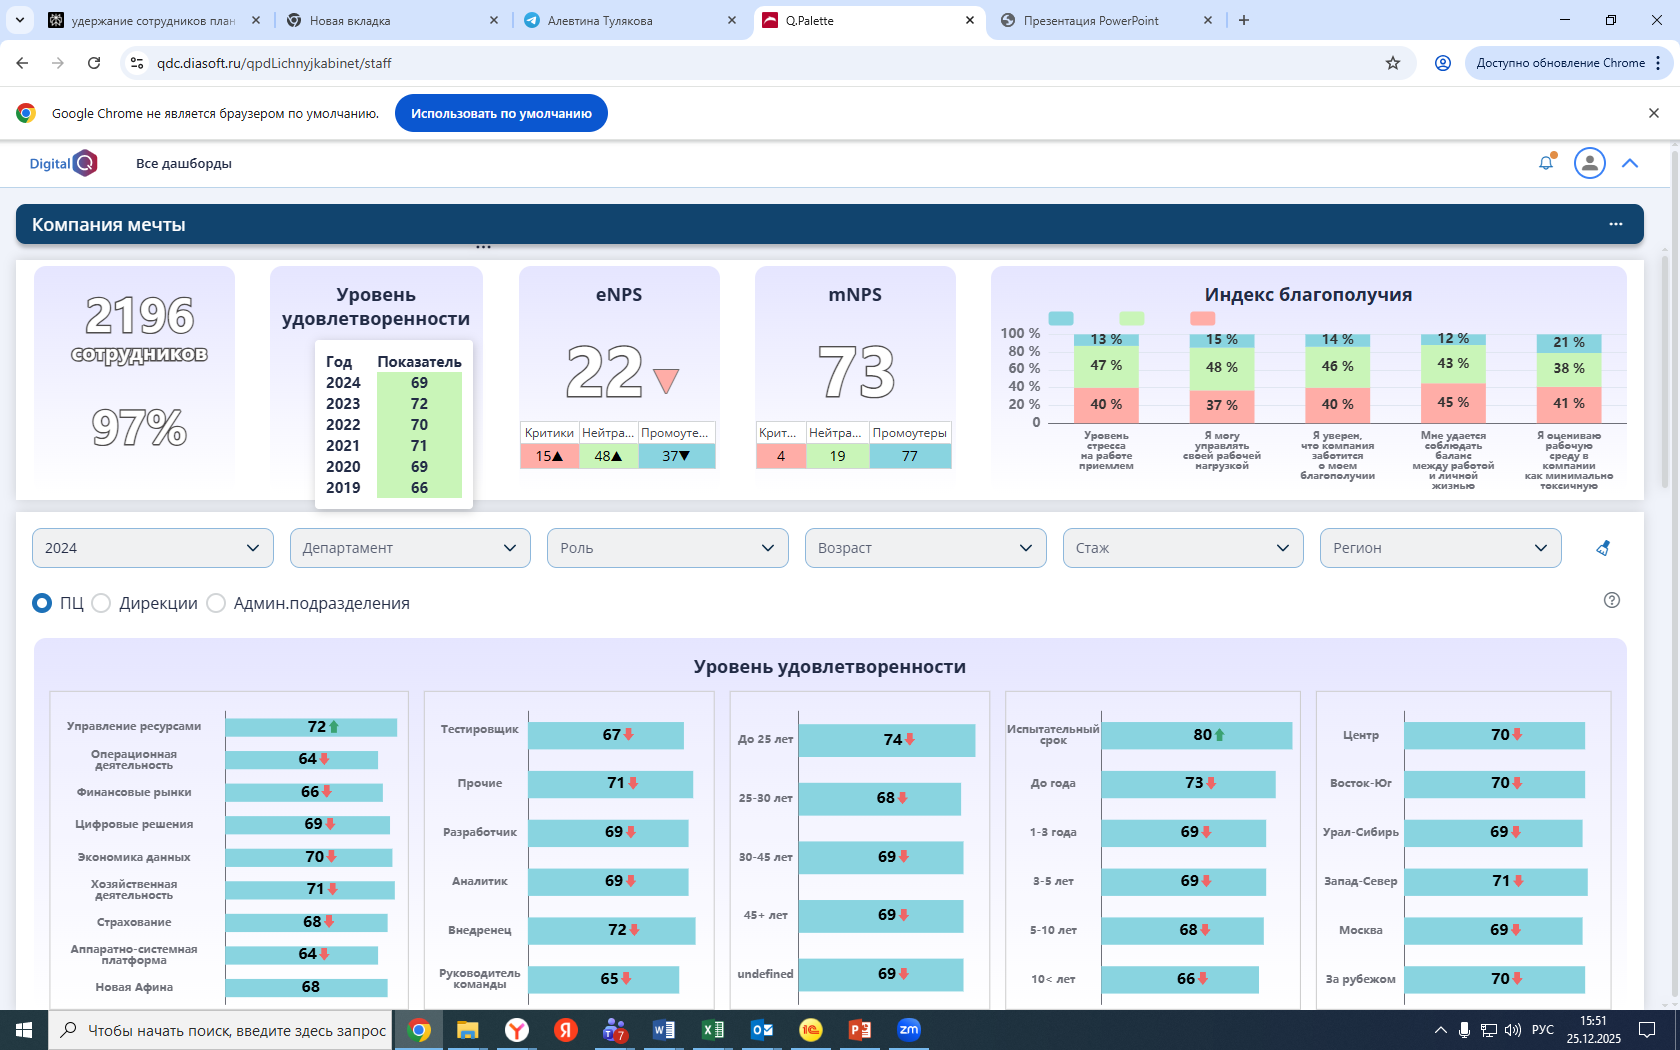Viewport: 1680px width, 1050px height.
Task: Collapse header with the up chevron
Action: point(1630,163)
